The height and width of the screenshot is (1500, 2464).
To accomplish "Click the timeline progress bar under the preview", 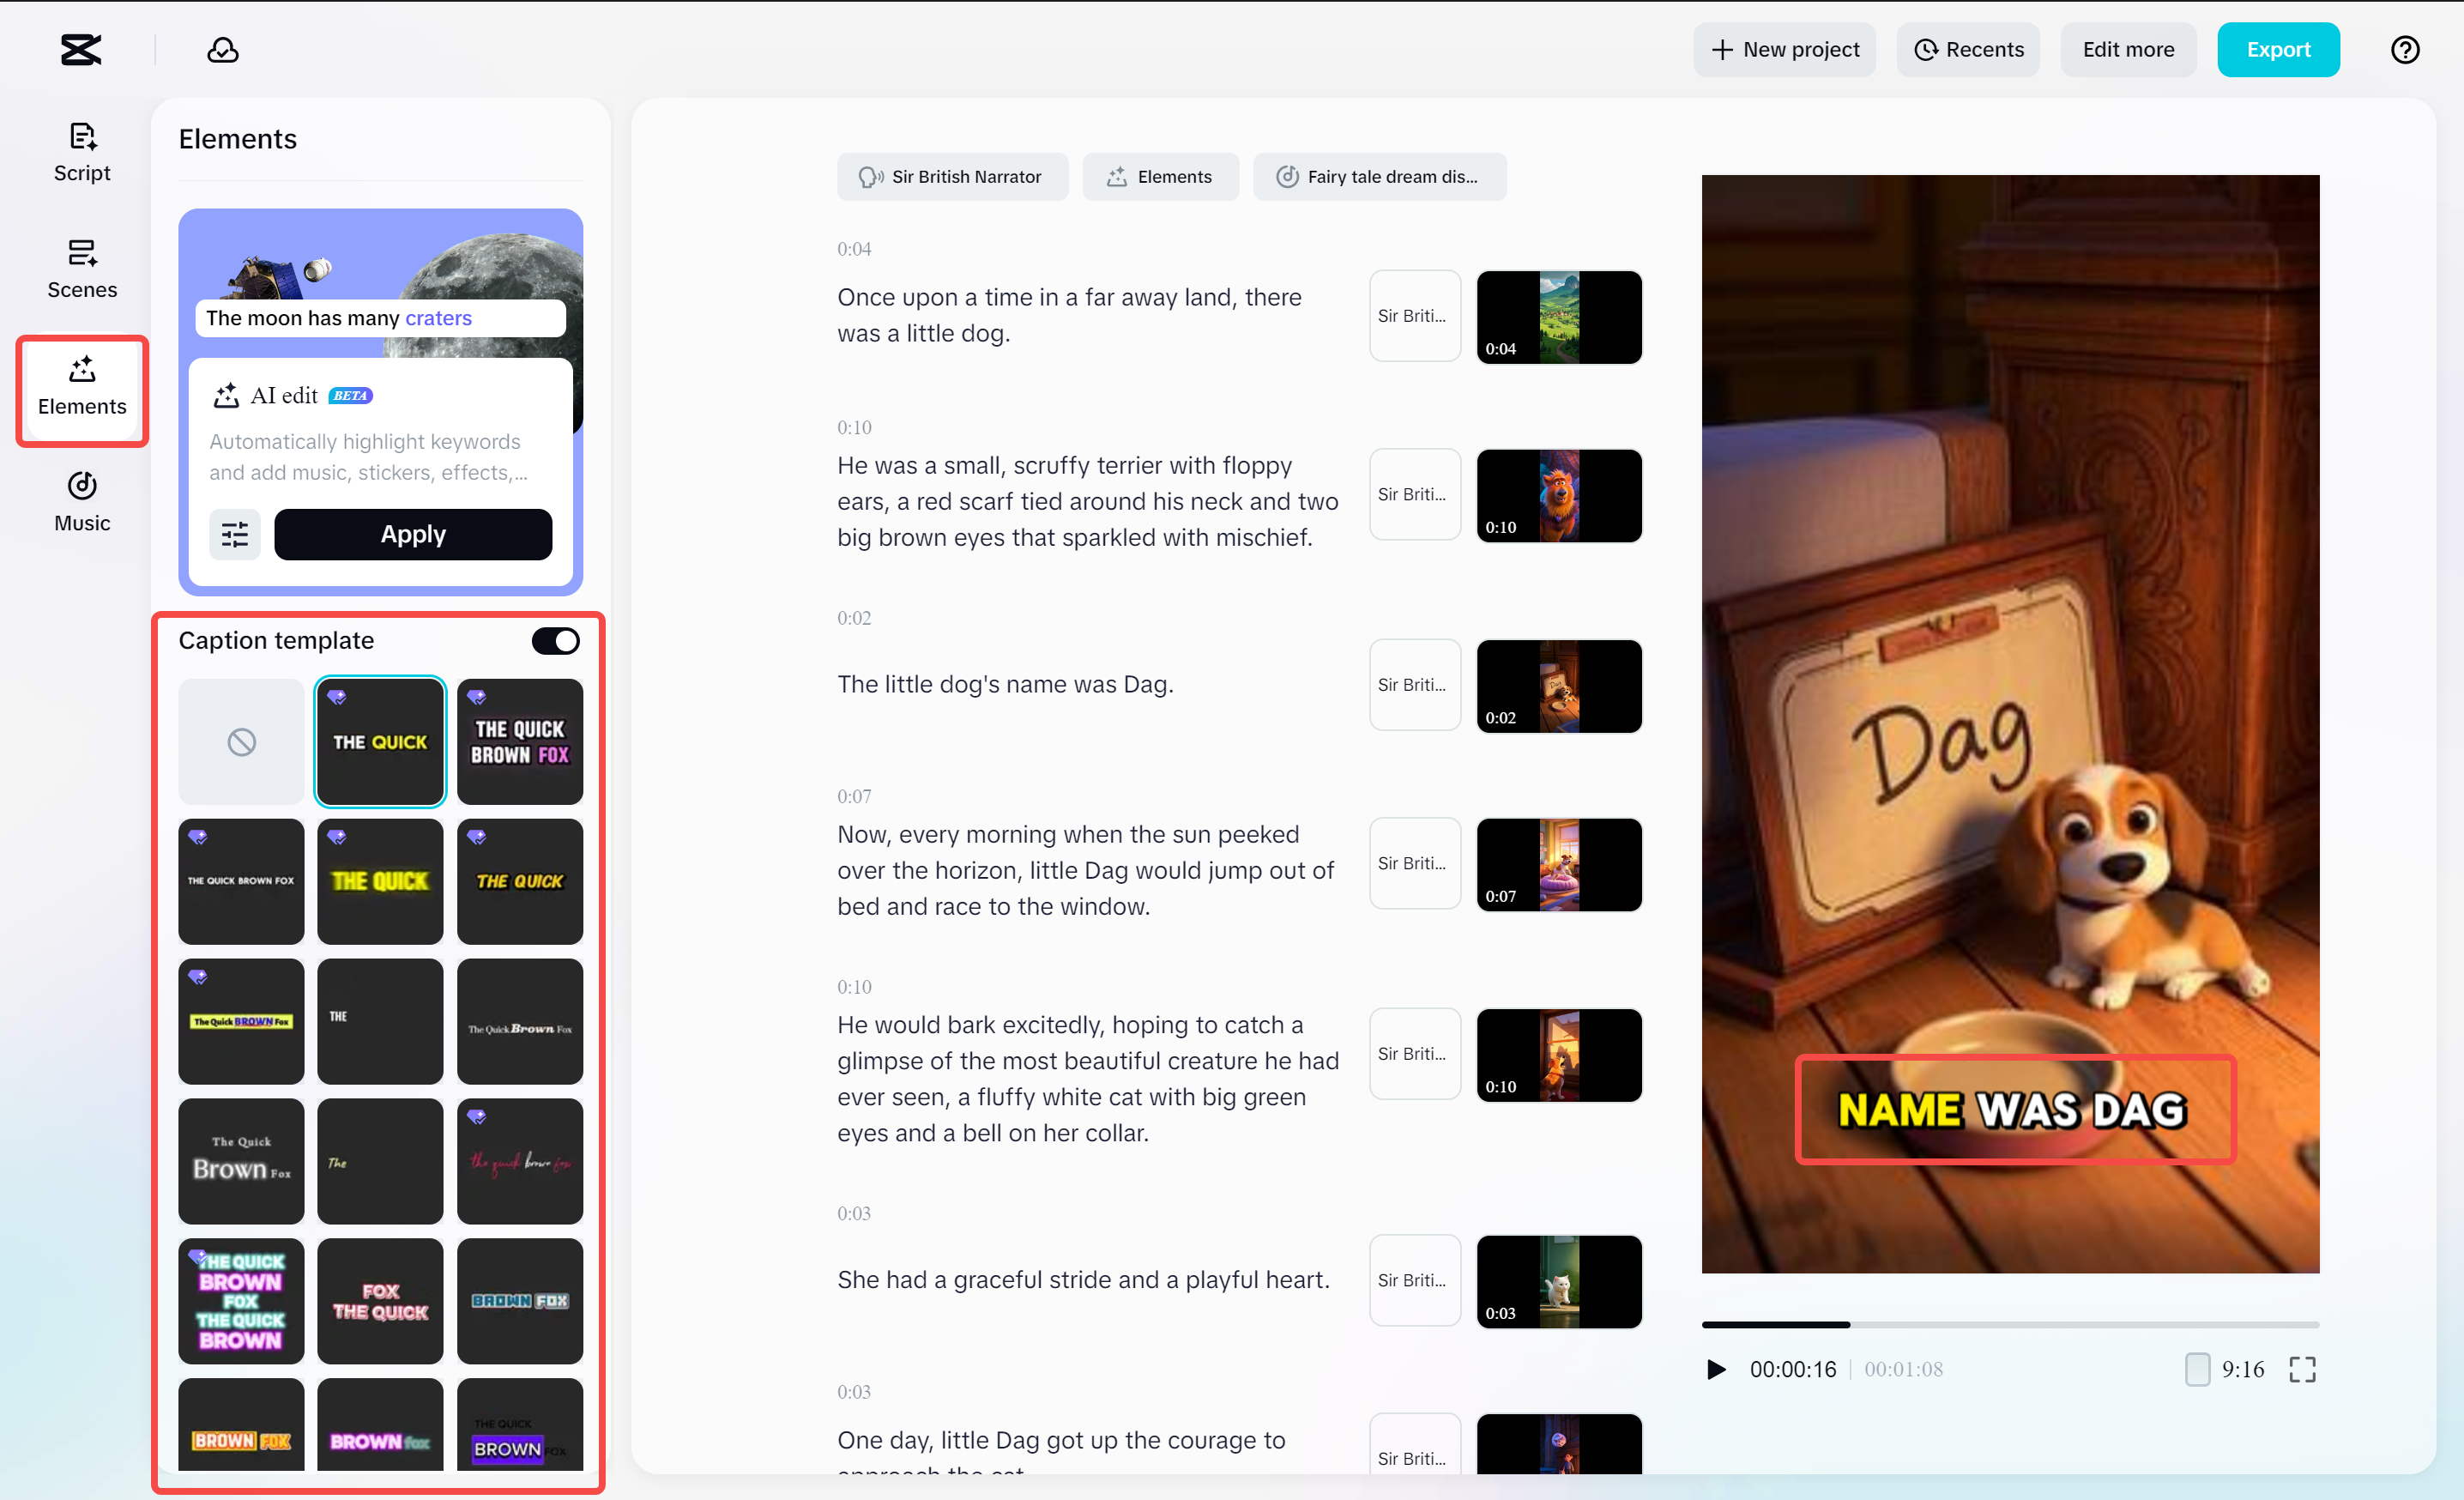I will [2010, 1324].
